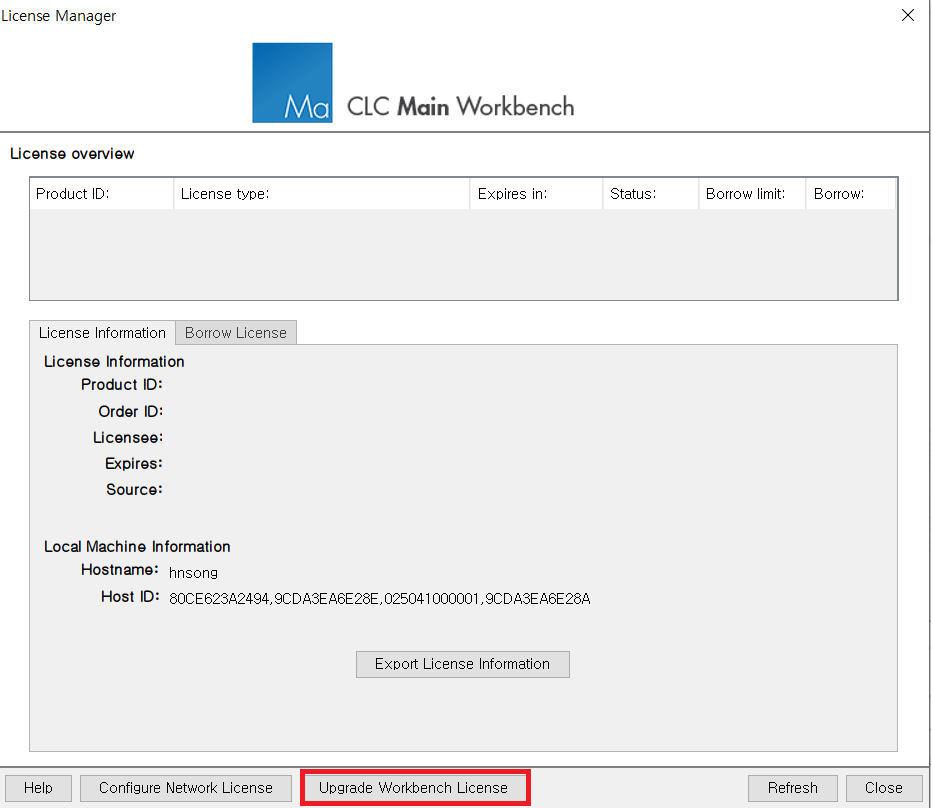The width and height of the screenshot is (933, 808).
Task: Export License Information to file
Action: pyautogui.click(x=462, y=664)
